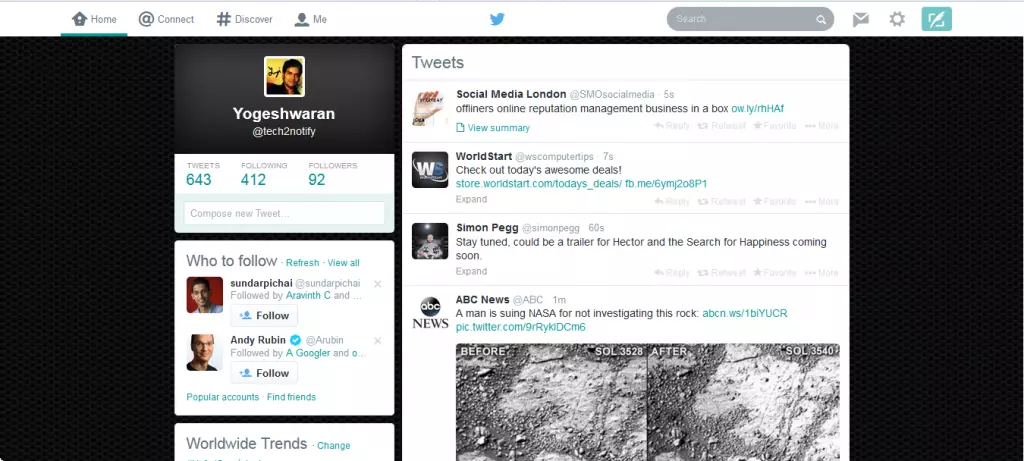Follow Andy Rubin
This screenshot has height=461, width=1024.
[x=264, y=373]
